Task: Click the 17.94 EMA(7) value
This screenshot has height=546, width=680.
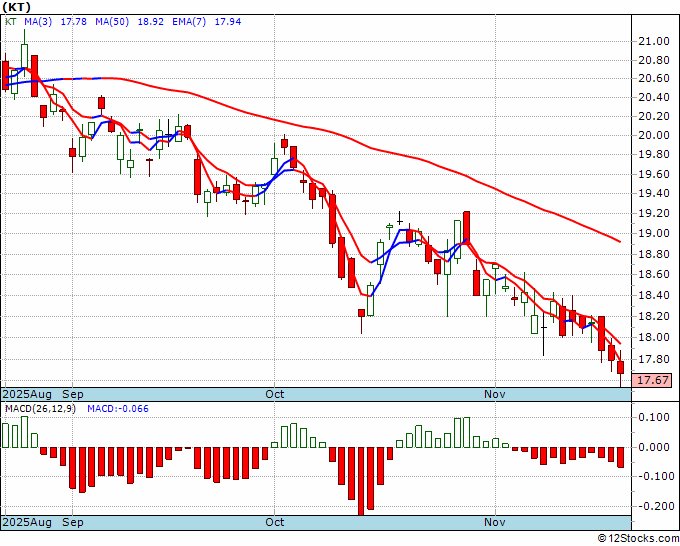Action: point(228,22)
